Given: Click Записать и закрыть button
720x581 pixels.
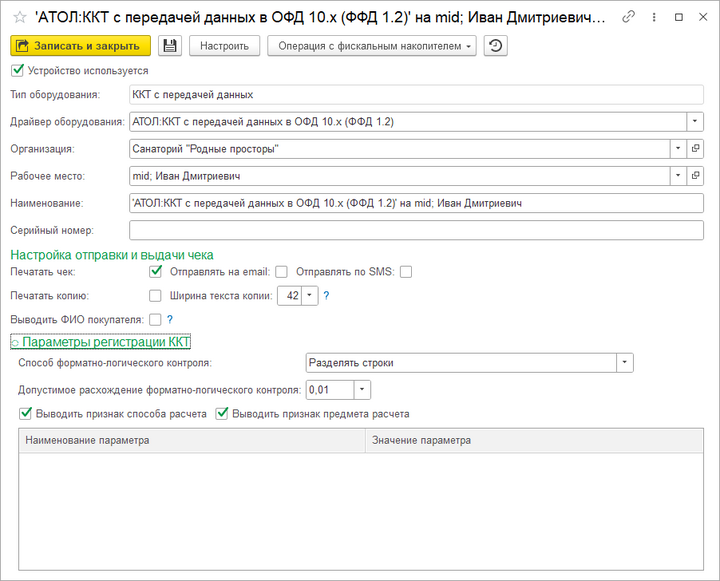Looking at the screenshot, I should (x=80, y=46).
